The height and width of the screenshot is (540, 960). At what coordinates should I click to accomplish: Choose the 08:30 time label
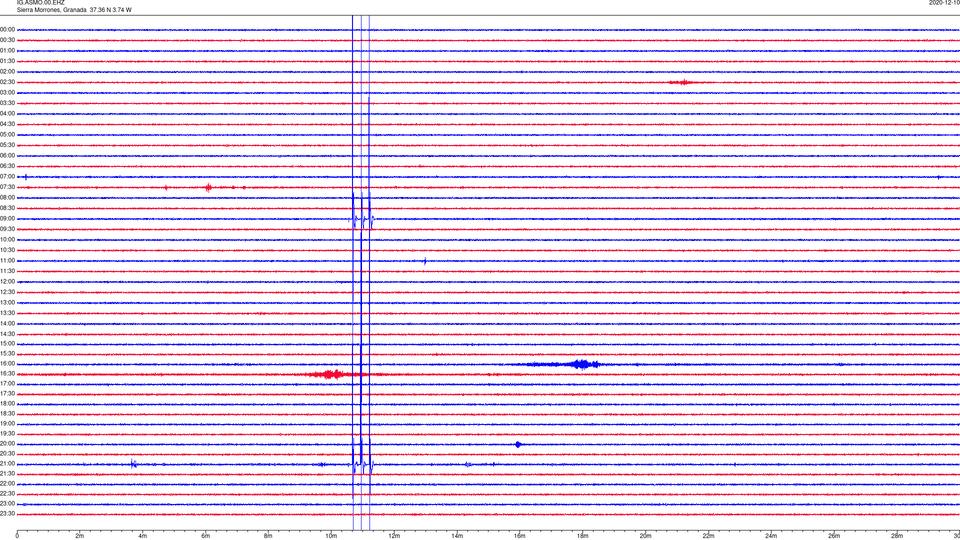7,208
